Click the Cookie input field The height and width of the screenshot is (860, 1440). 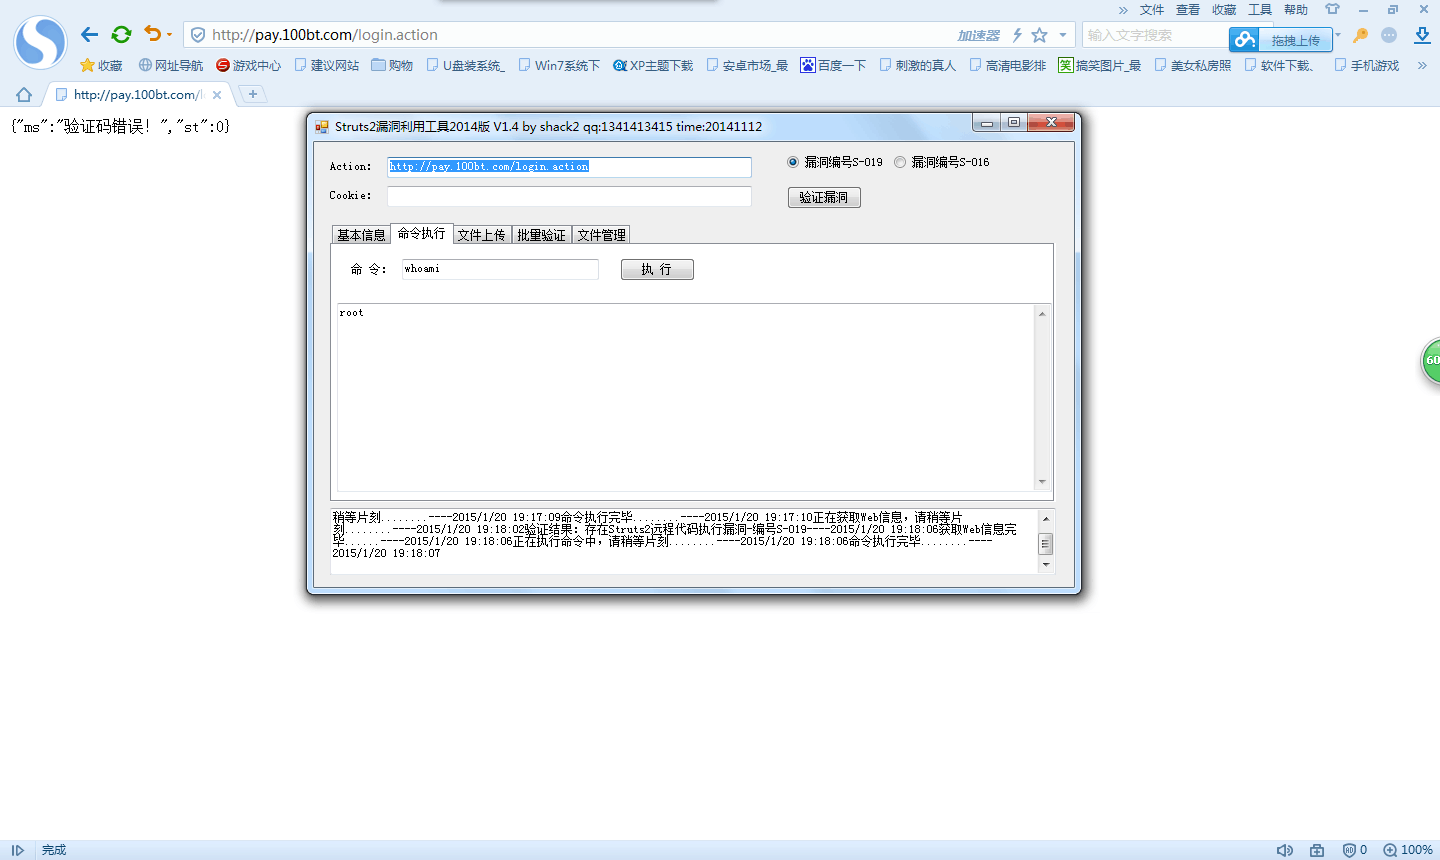tap(569, 196)
